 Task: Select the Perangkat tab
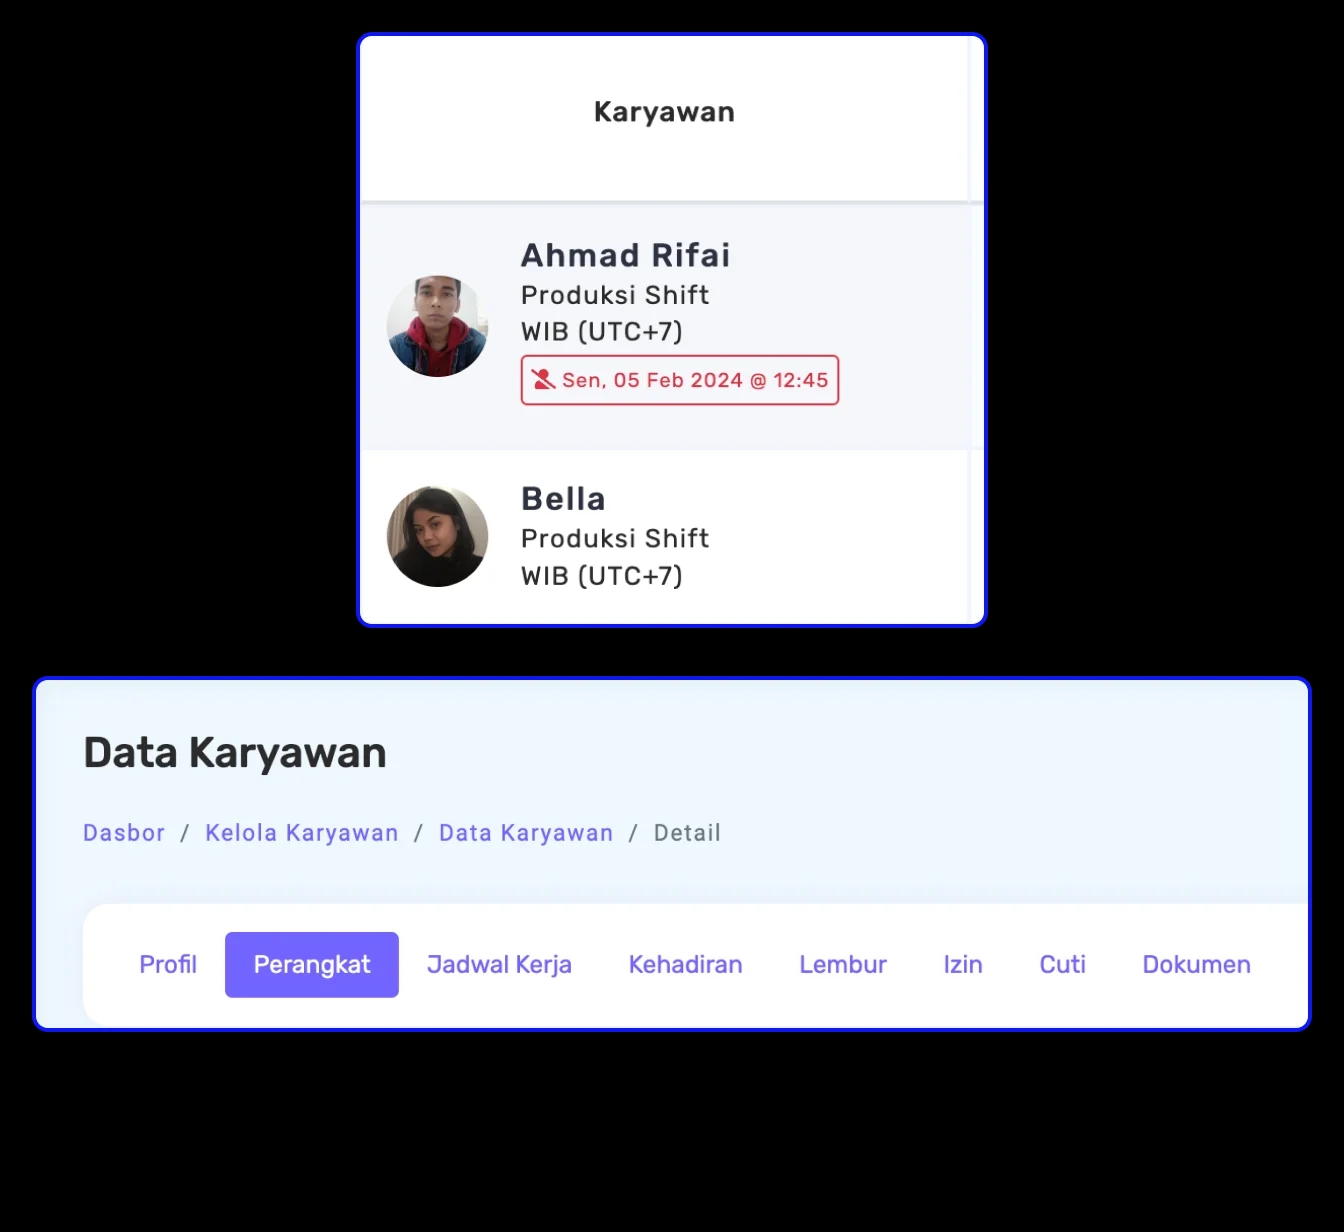[312, 965]
